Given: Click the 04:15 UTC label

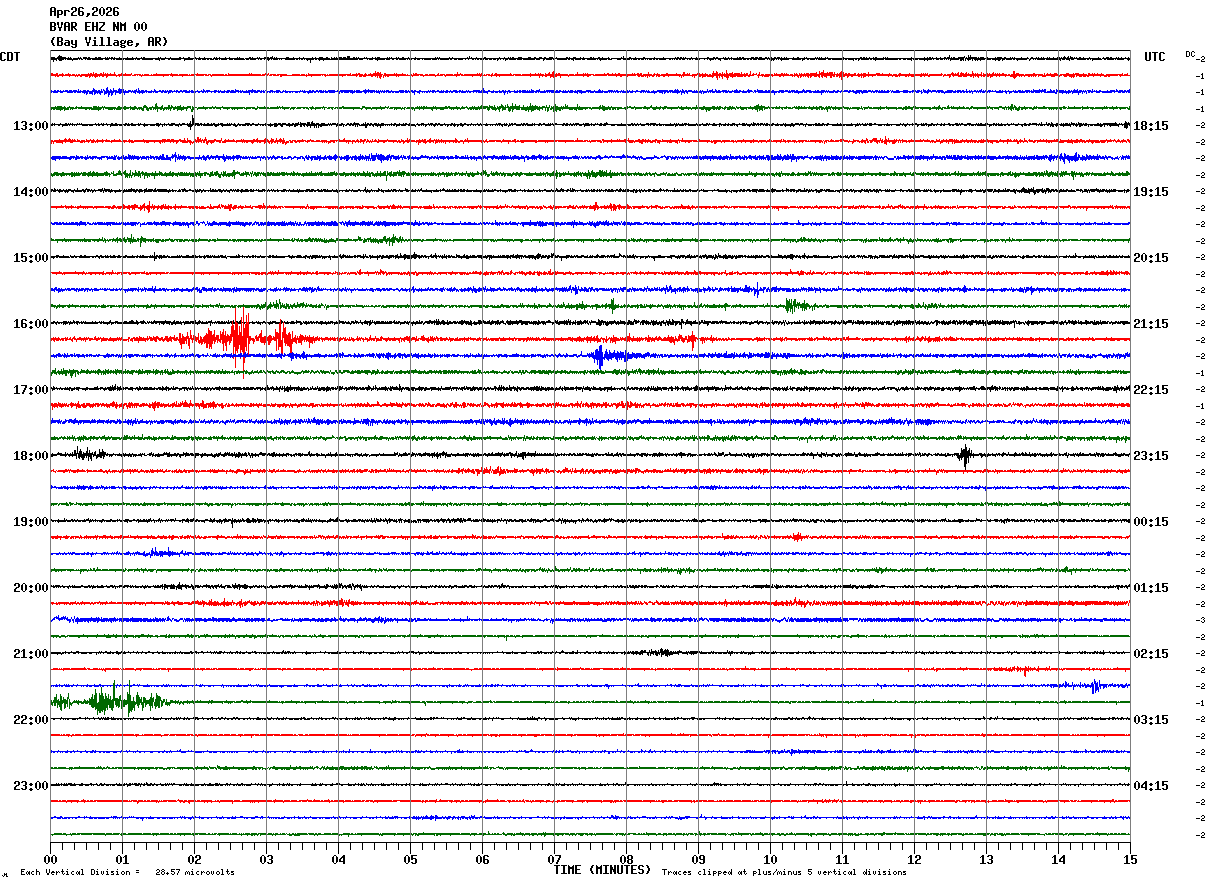Looking at the screenshot, I should [x=1151, y=786].
